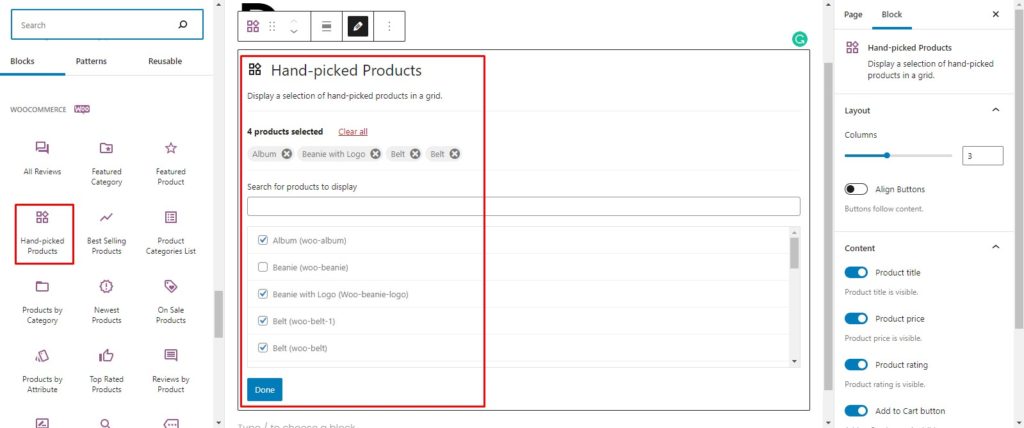Switch to the Blocks tab
The width and height of the screenshot is (1024, 428).
click(23, 61)
